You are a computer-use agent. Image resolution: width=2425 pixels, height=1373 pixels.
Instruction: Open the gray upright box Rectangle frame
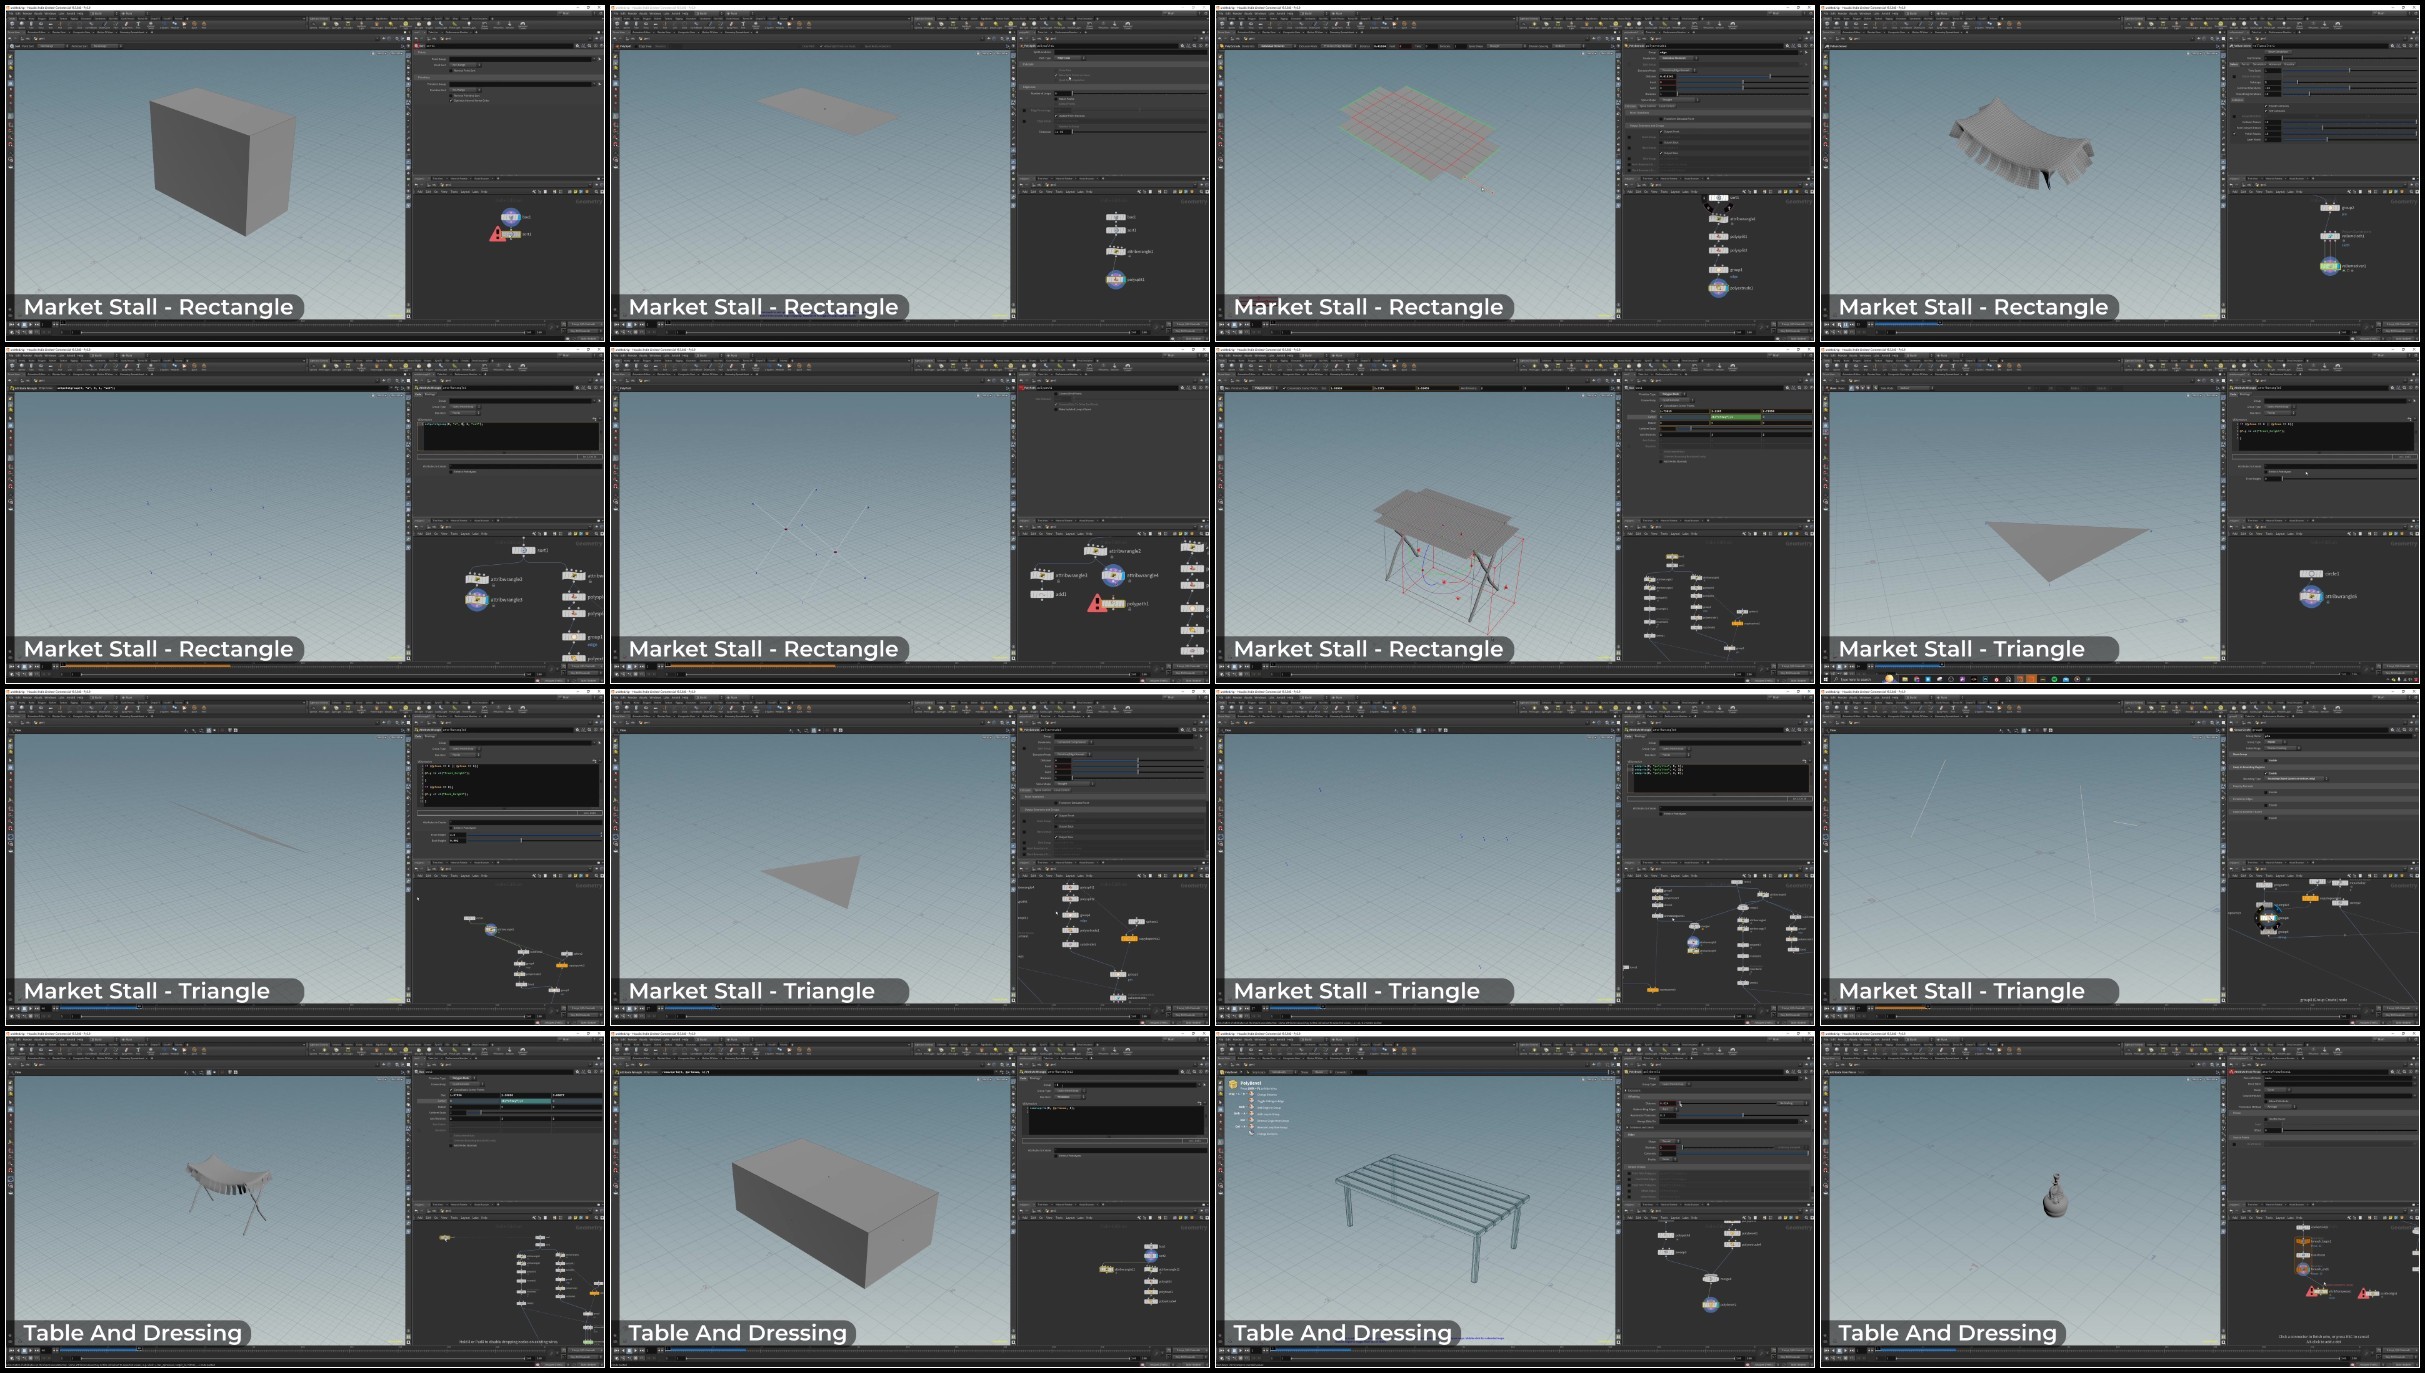pos(305,173)
